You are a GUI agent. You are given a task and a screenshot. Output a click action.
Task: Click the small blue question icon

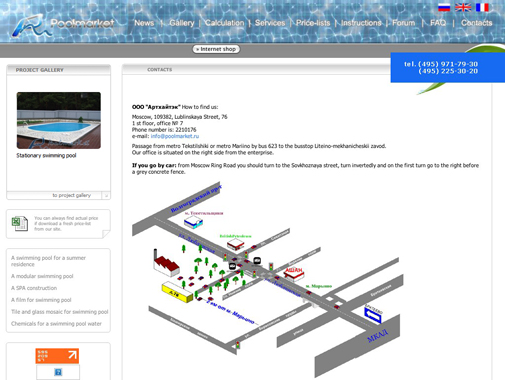[58, 372]
